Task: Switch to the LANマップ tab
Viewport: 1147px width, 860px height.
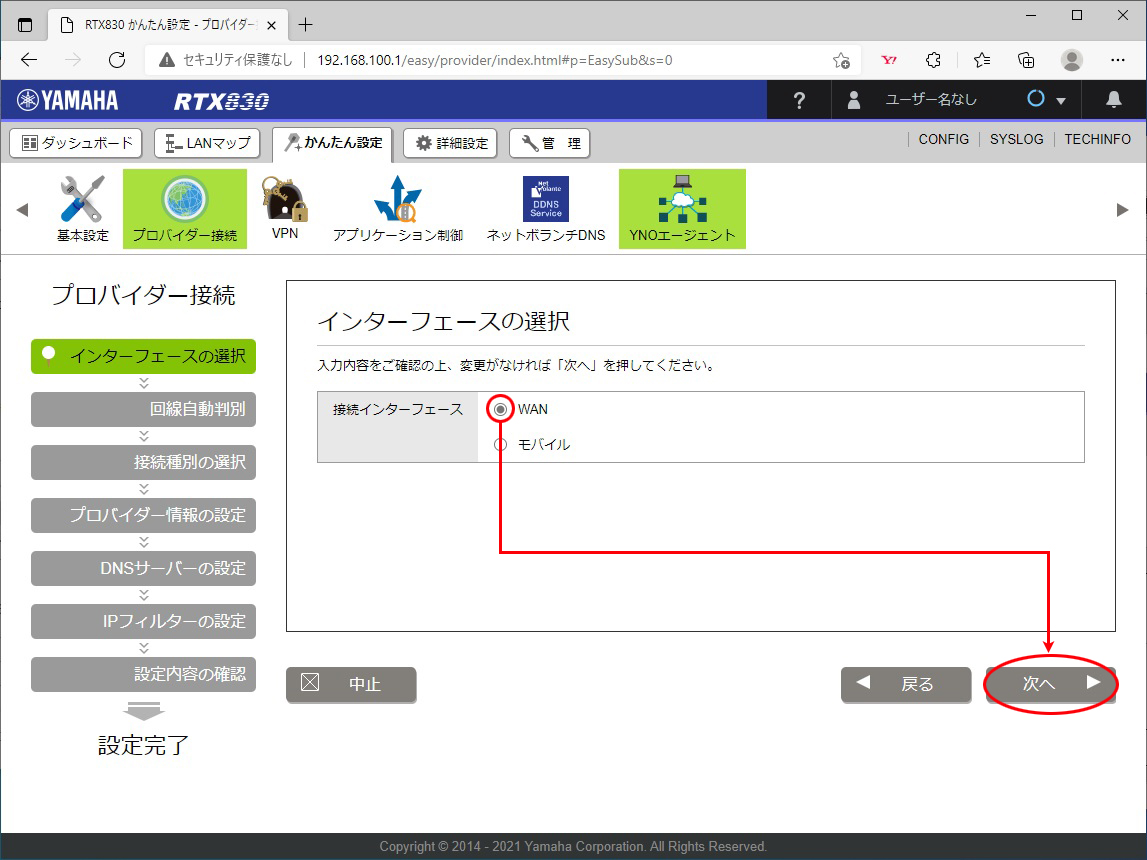Action: (207, 143)
